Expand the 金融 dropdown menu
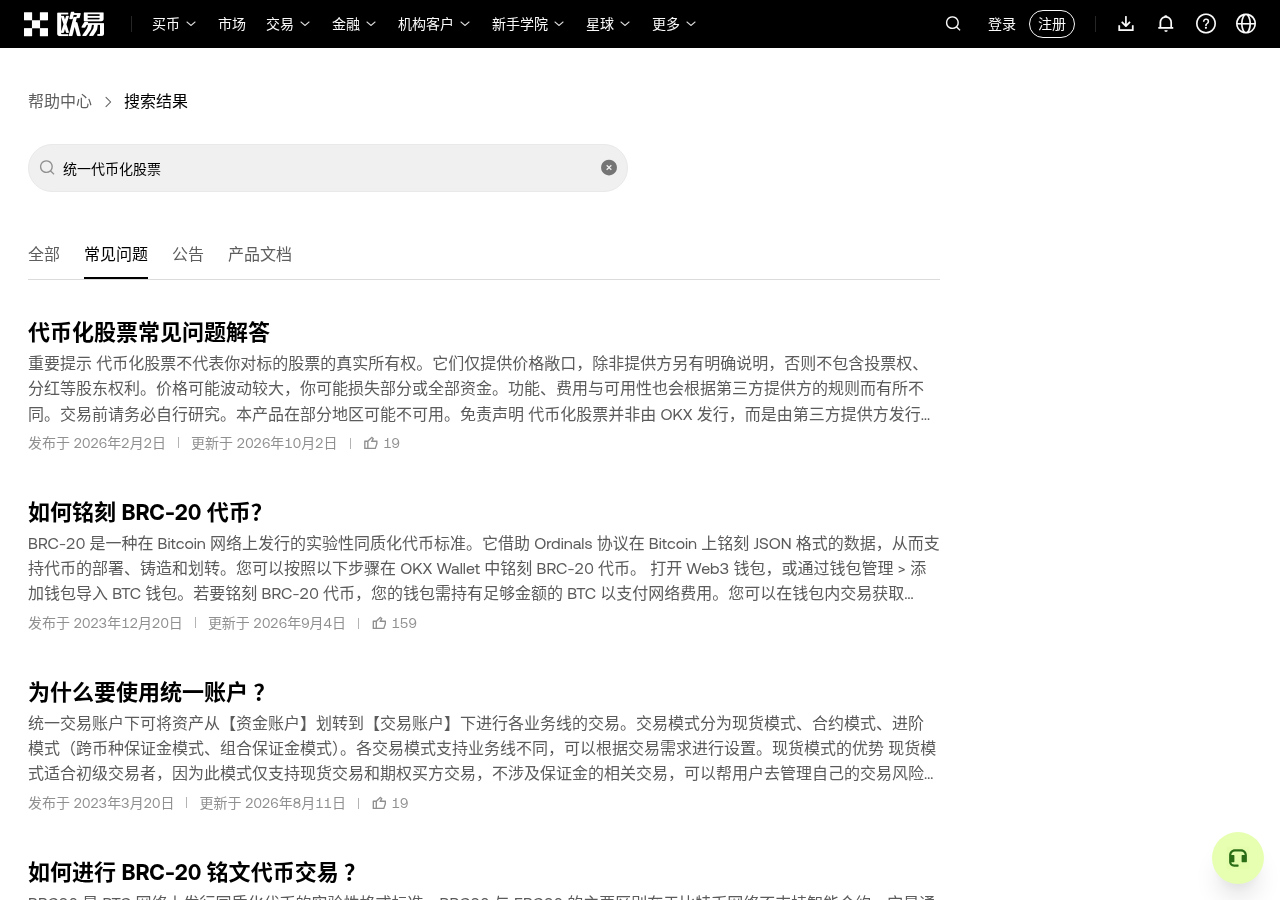The width and height of the screenshot is (1280, 900). point(354,24)
